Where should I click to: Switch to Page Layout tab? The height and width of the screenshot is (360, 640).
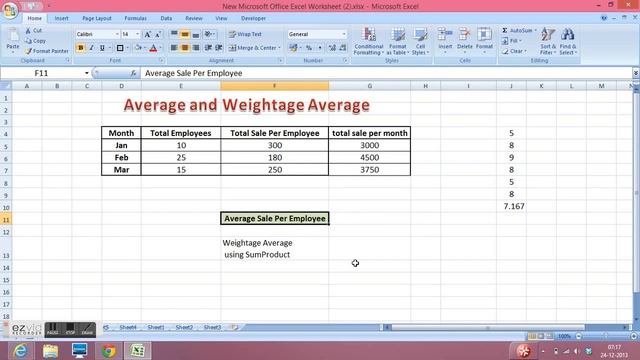coord(97,18)
